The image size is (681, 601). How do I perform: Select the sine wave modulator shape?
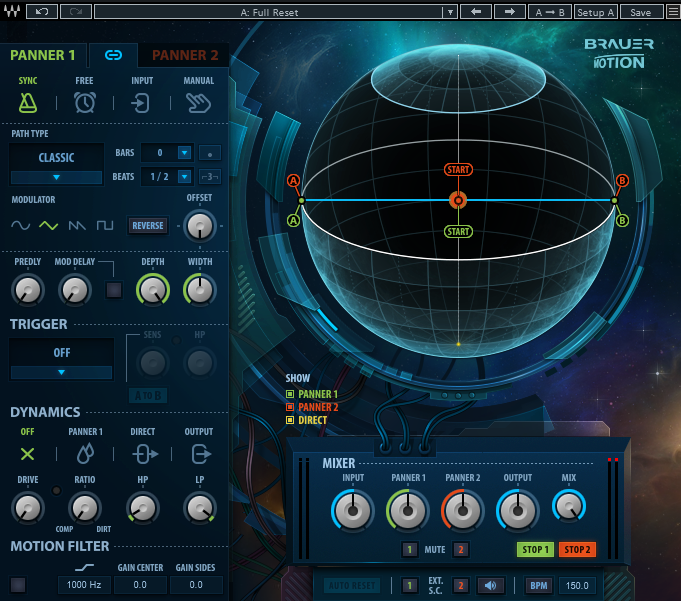[21, 226]
